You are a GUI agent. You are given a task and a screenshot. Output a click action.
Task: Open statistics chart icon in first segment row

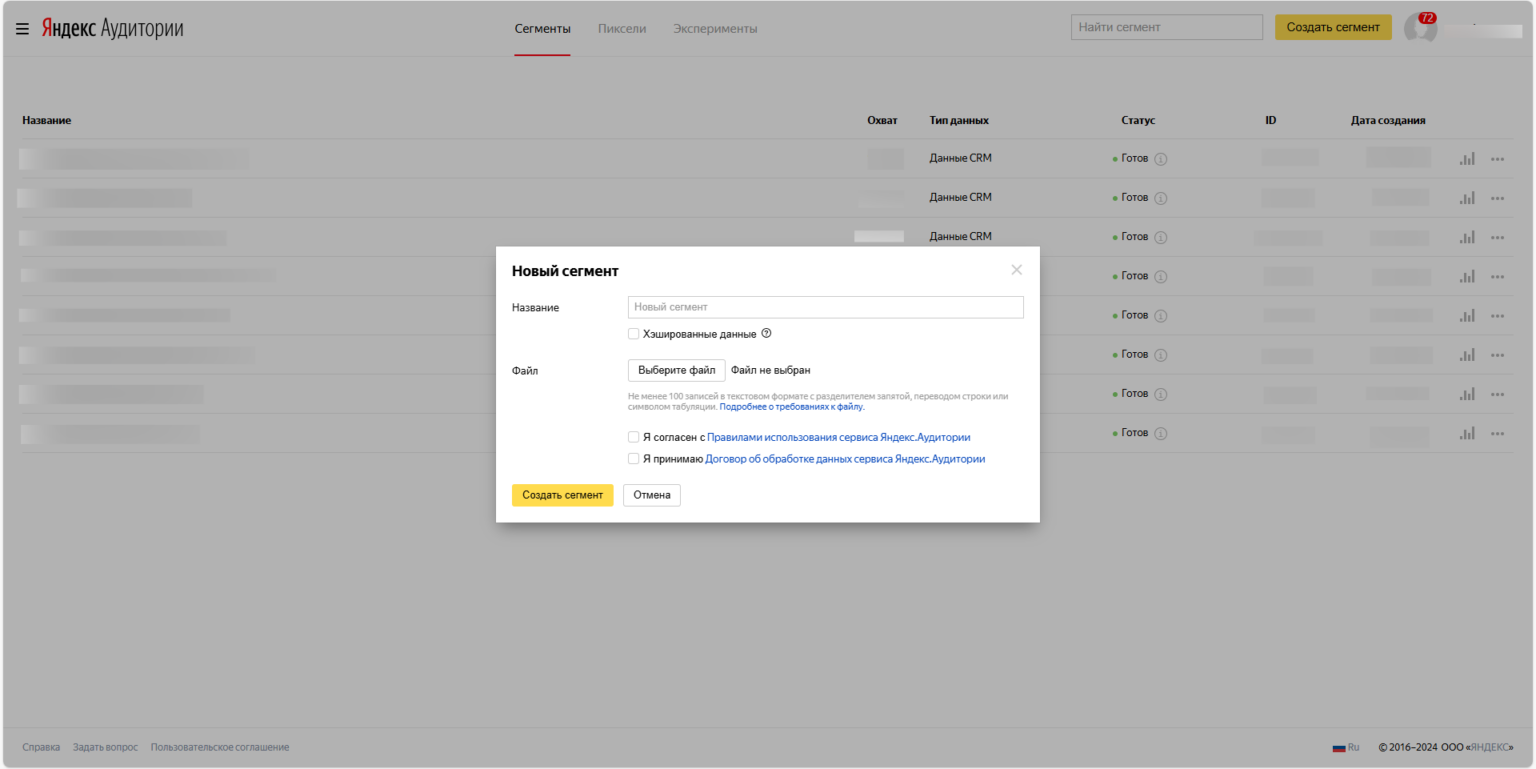tap(1467, 159)
